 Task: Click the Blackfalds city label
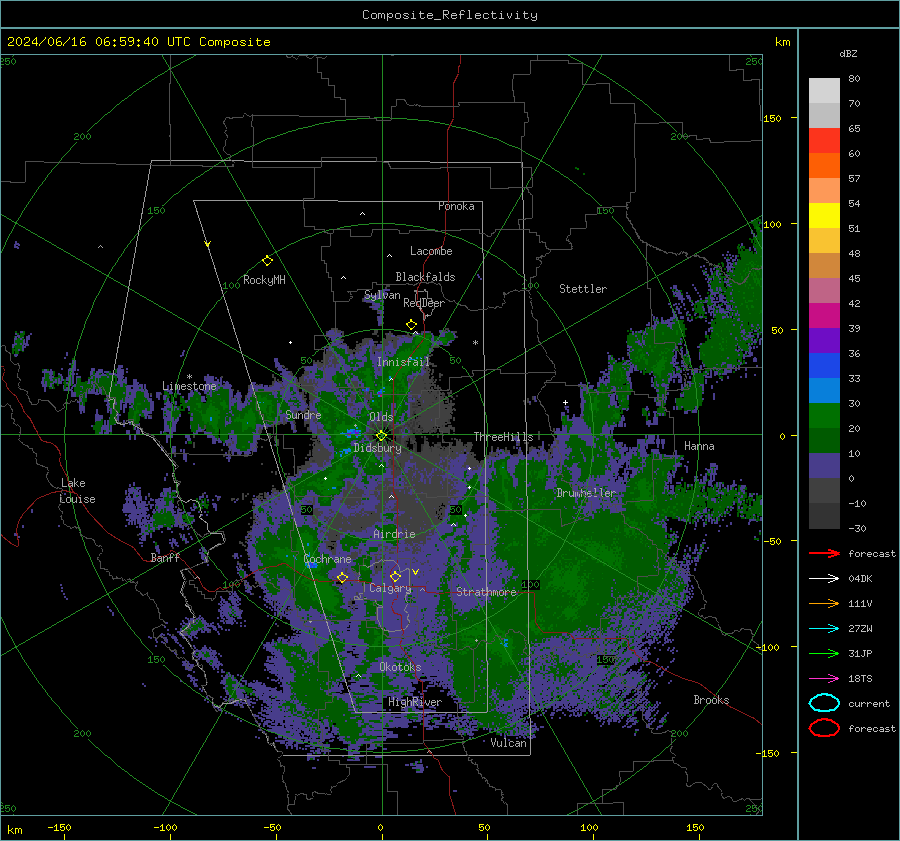[x=425, y=277]
